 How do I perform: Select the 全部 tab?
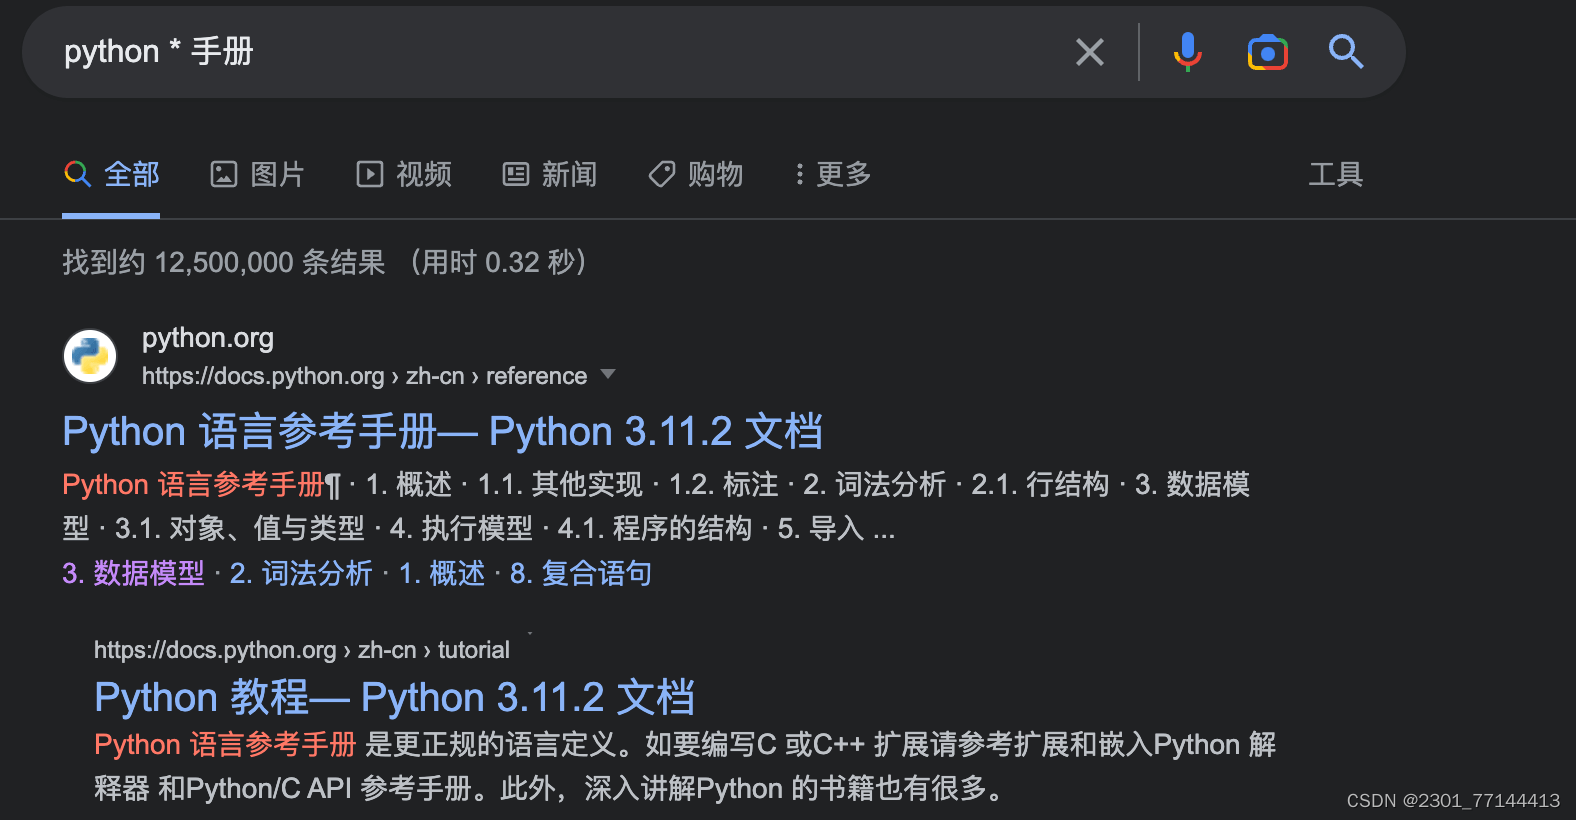coord(111,175)
